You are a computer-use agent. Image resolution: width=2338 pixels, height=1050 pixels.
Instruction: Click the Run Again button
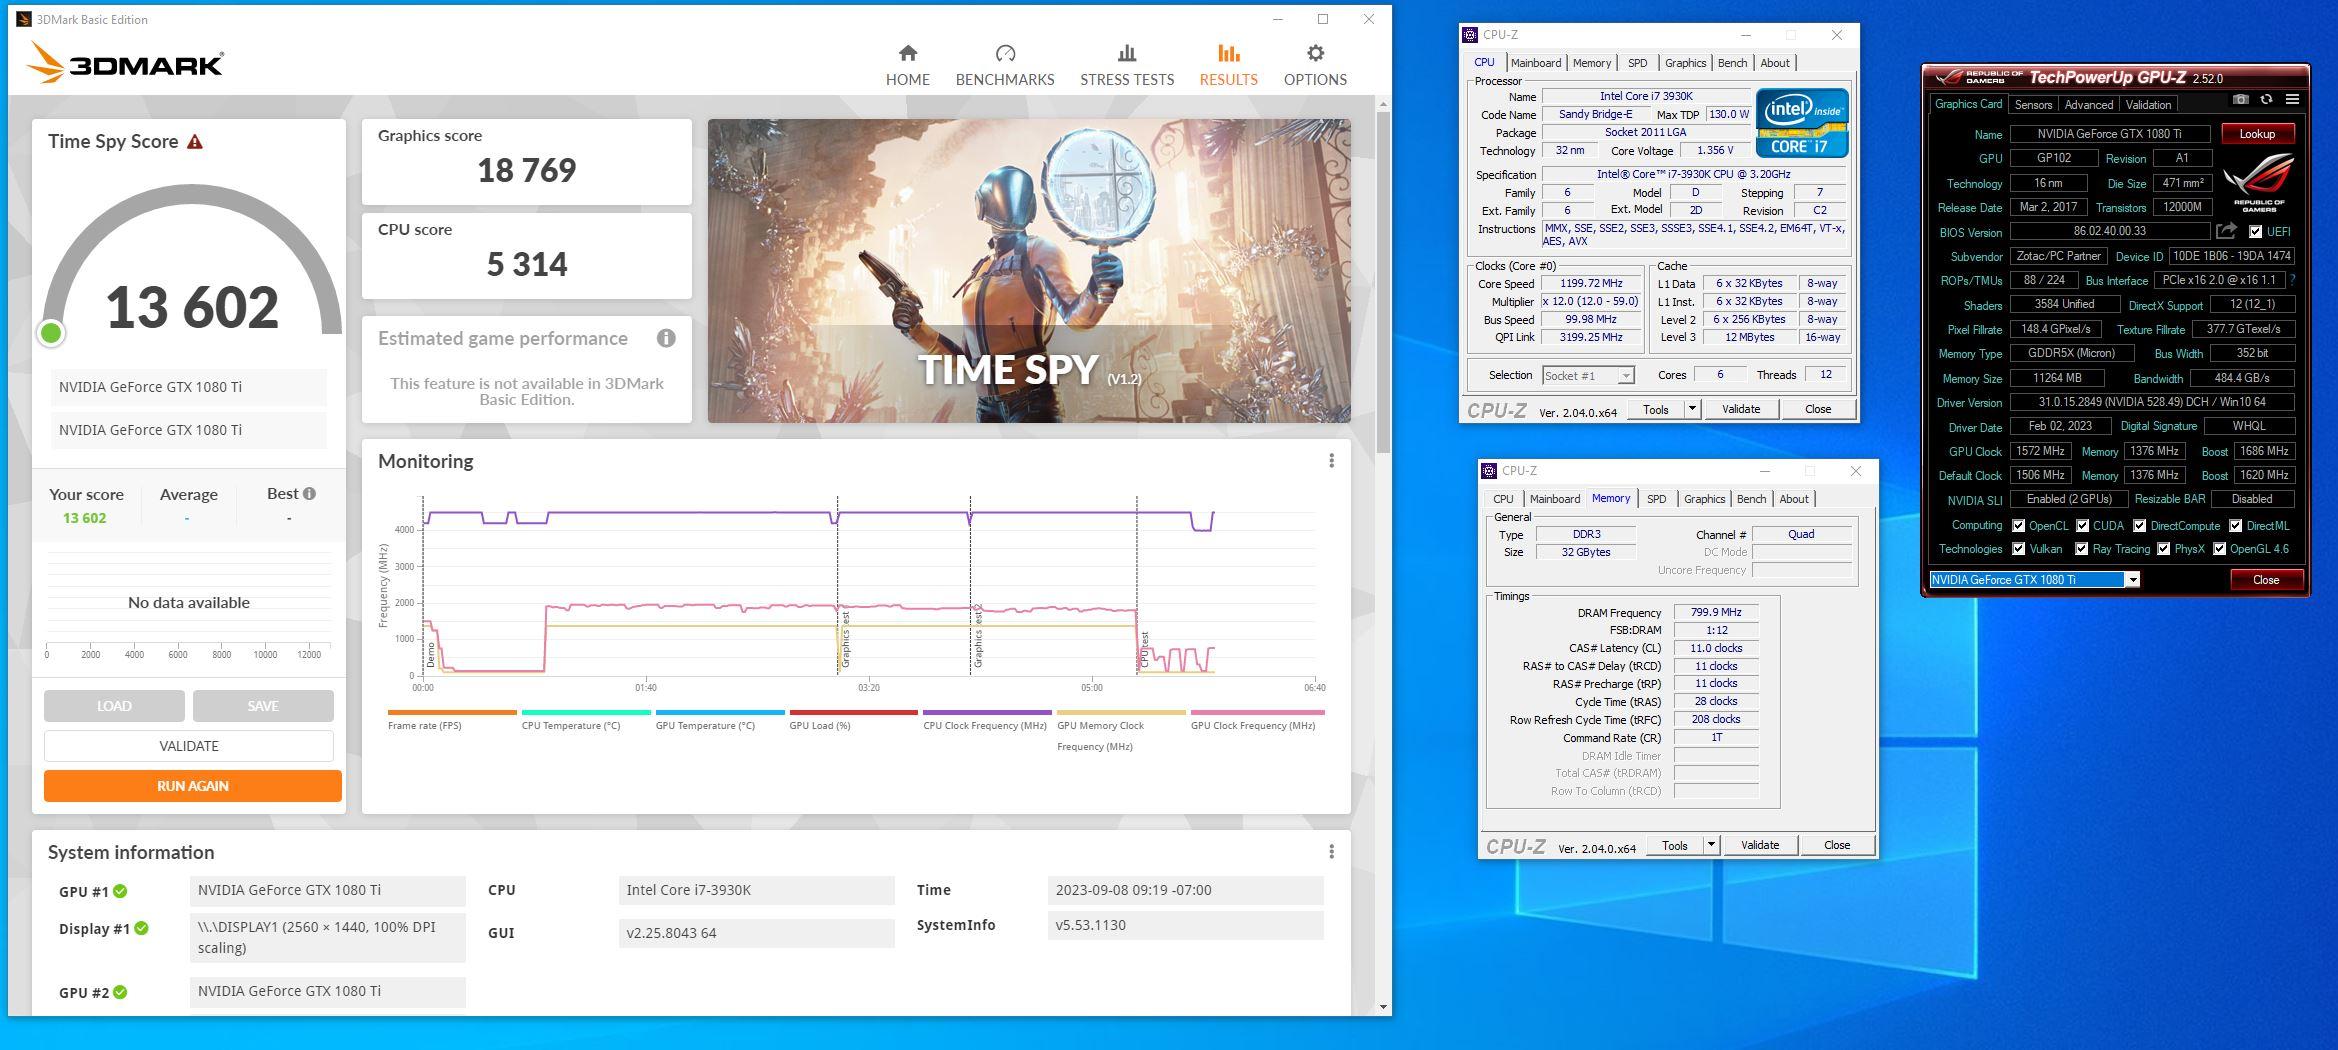click(x=193, y=786)
